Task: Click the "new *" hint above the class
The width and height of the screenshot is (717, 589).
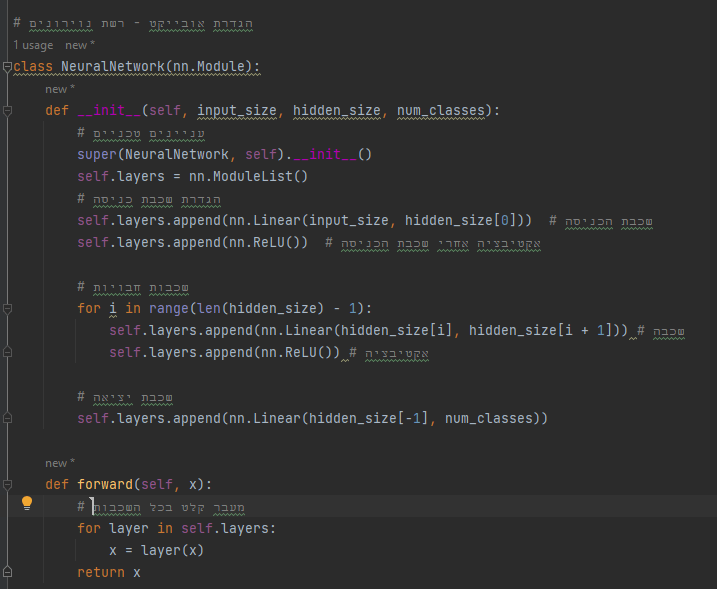Action: tap(80, 45)
